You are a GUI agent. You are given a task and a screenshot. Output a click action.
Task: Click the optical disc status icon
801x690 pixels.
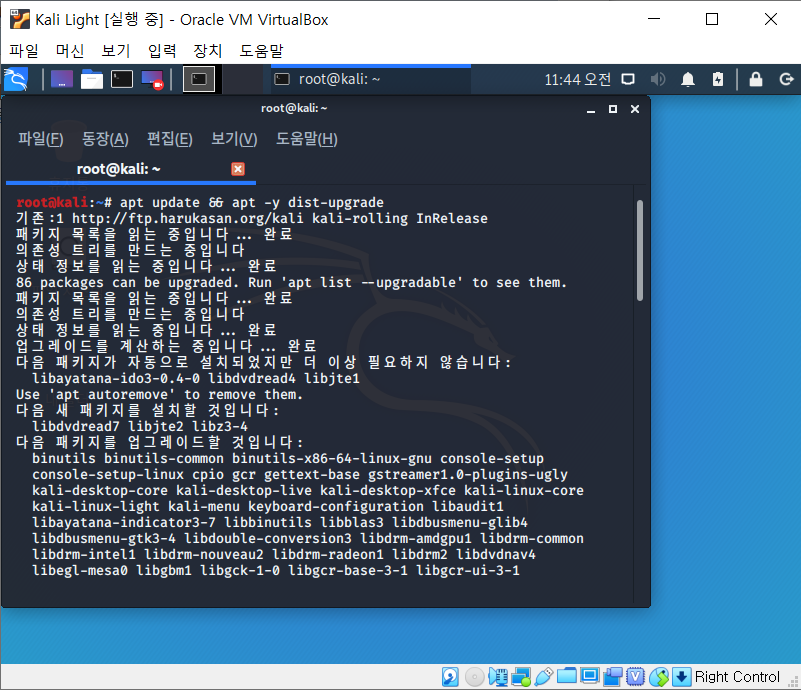[475, 677]
